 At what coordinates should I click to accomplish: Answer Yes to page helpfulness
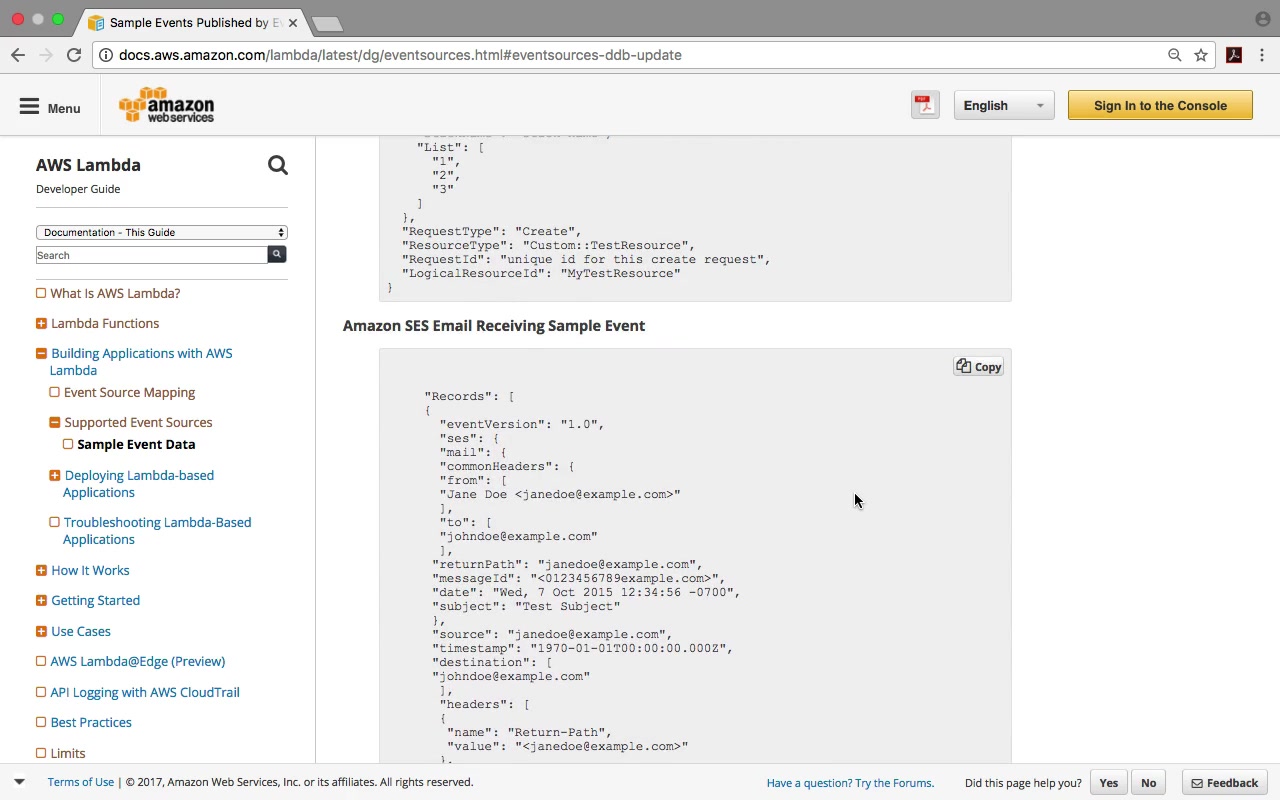click(1108, 783)
